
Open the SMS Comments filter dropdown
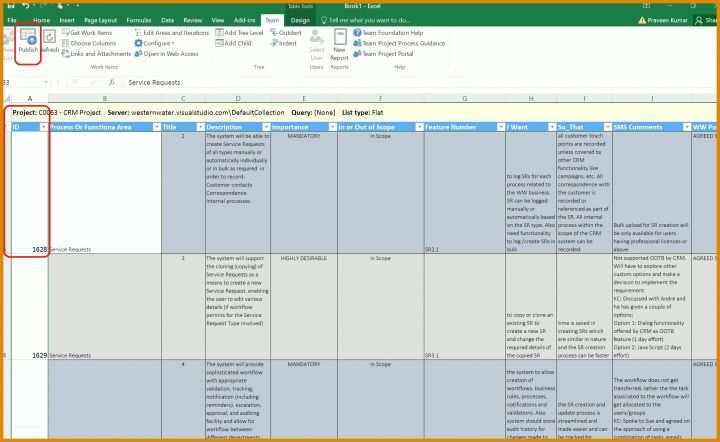tap(686, 127)
